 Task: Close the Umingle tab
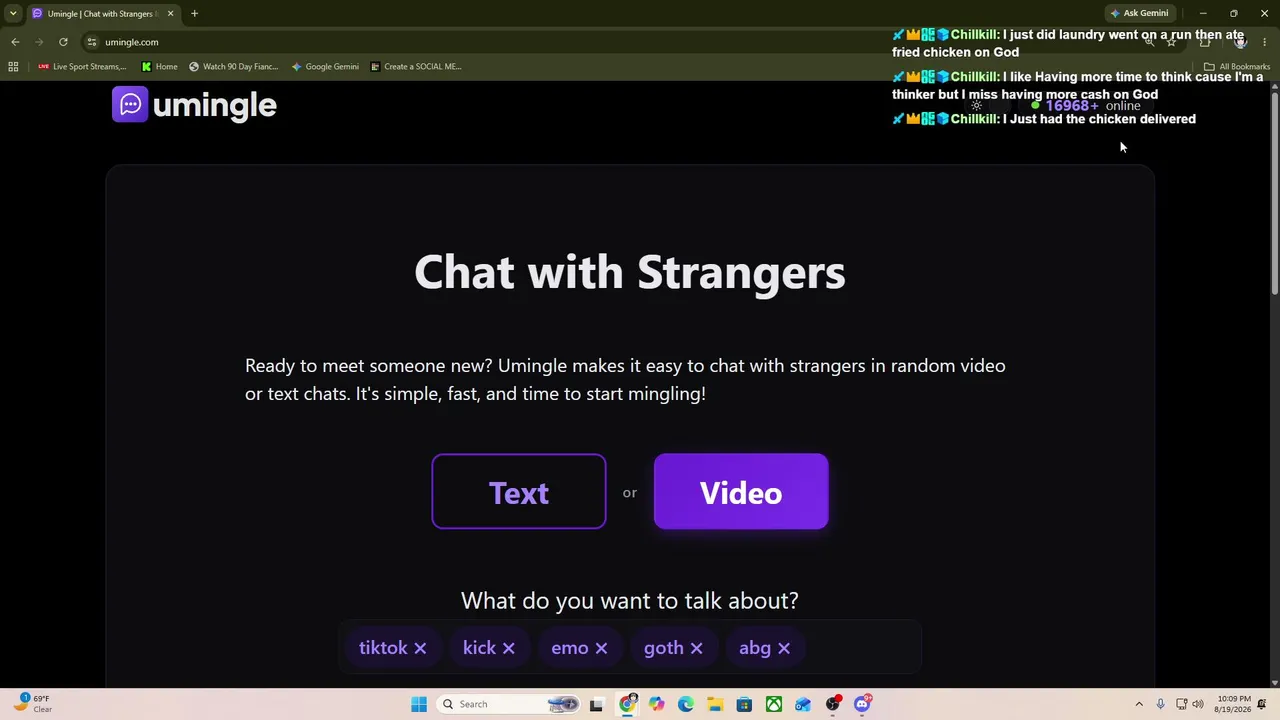click(170, 13)
